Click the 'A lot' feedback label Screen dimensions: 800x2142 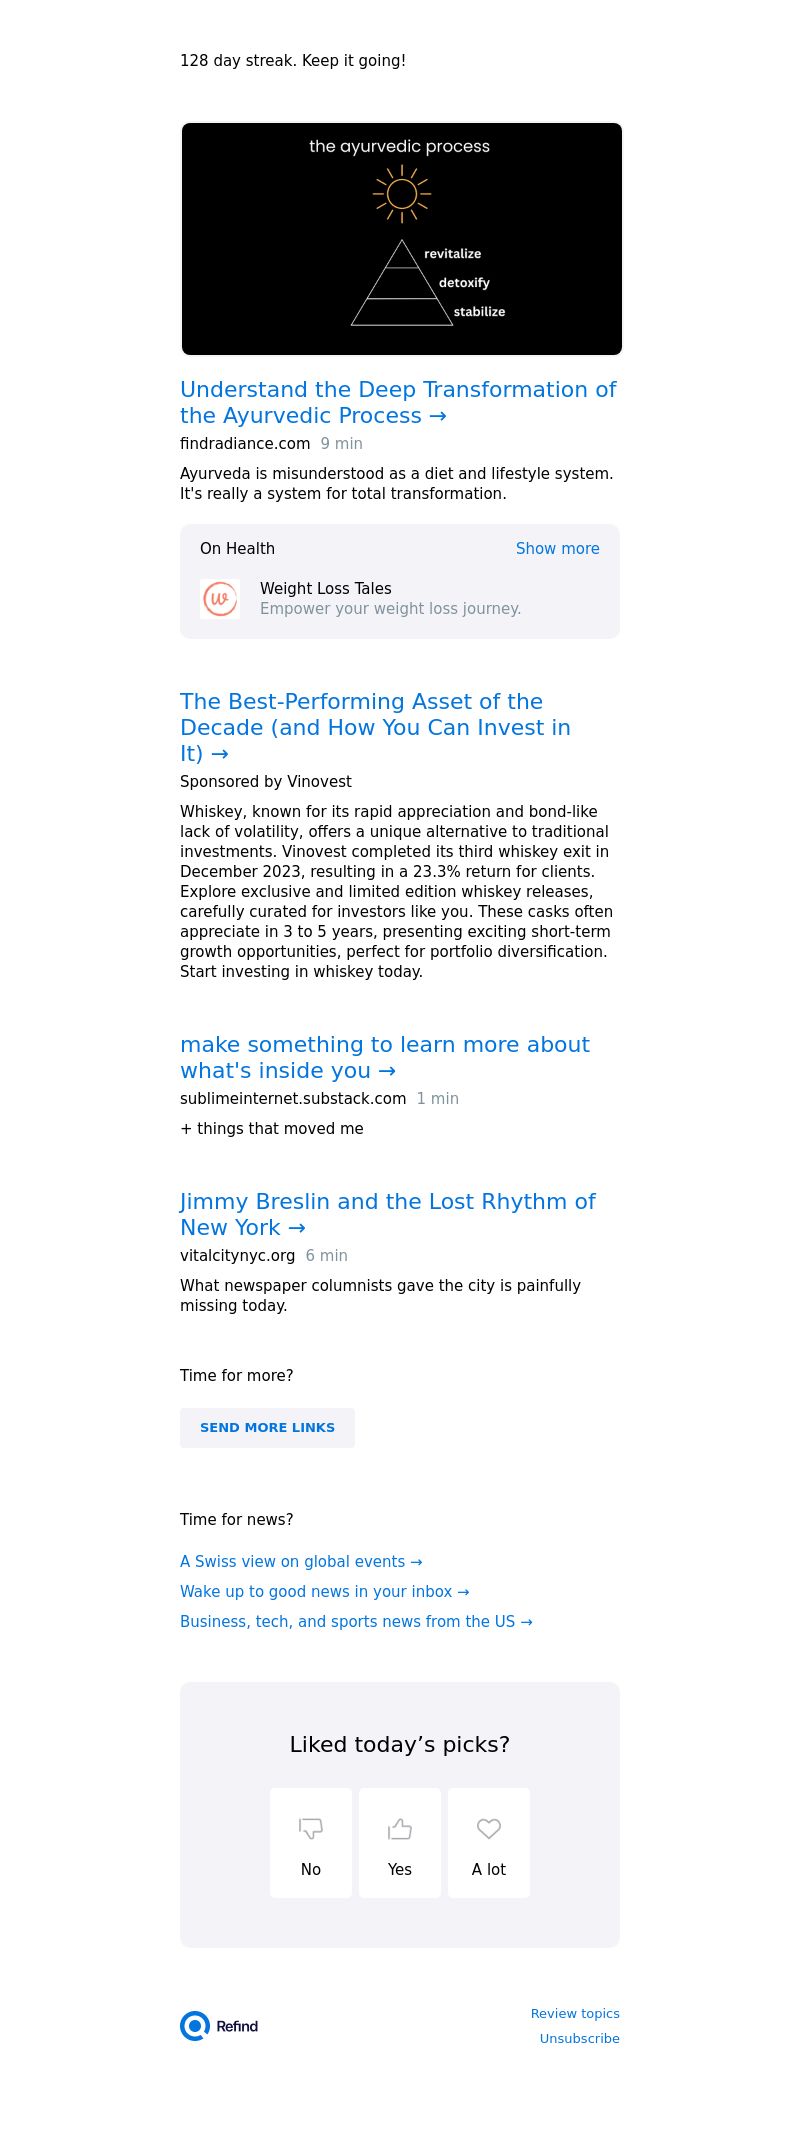tap(489, 1870)
